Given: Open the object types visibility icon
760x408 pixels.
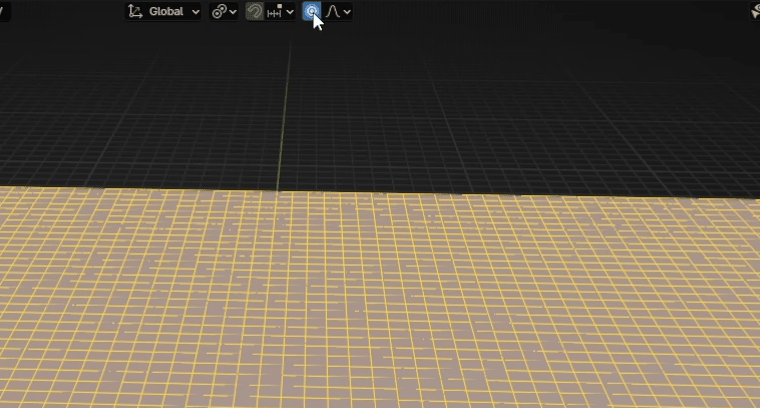Looking at the screenshot, I should click(756, 12).
